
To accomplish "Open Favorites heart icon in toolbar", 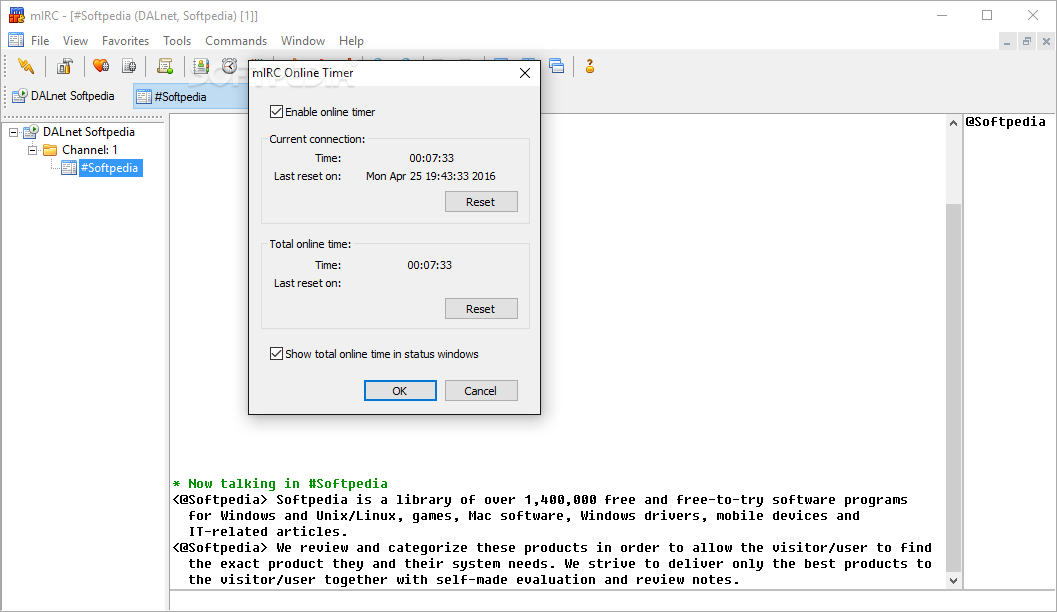I will 101,66.
